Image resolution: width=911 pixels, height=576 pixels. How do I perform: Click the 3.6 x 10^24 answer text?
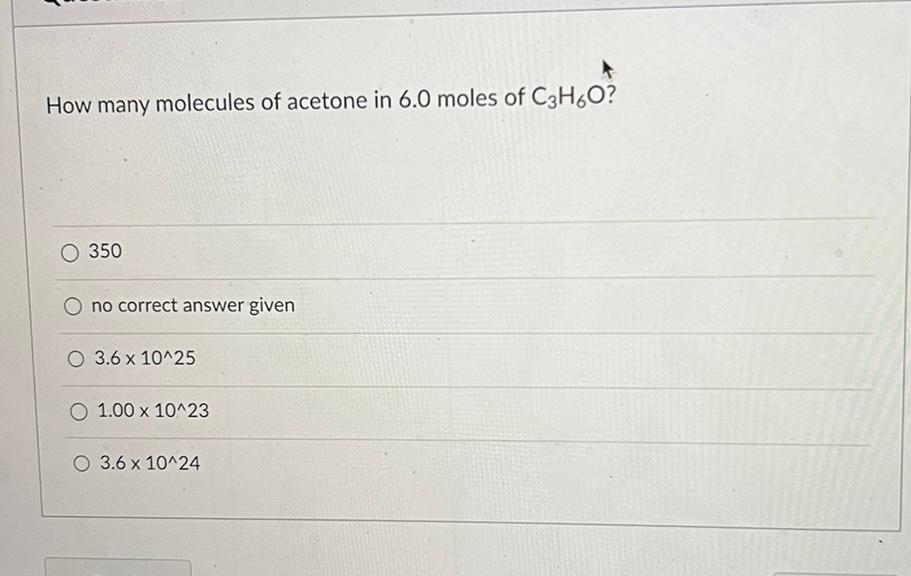coord(150,463)
